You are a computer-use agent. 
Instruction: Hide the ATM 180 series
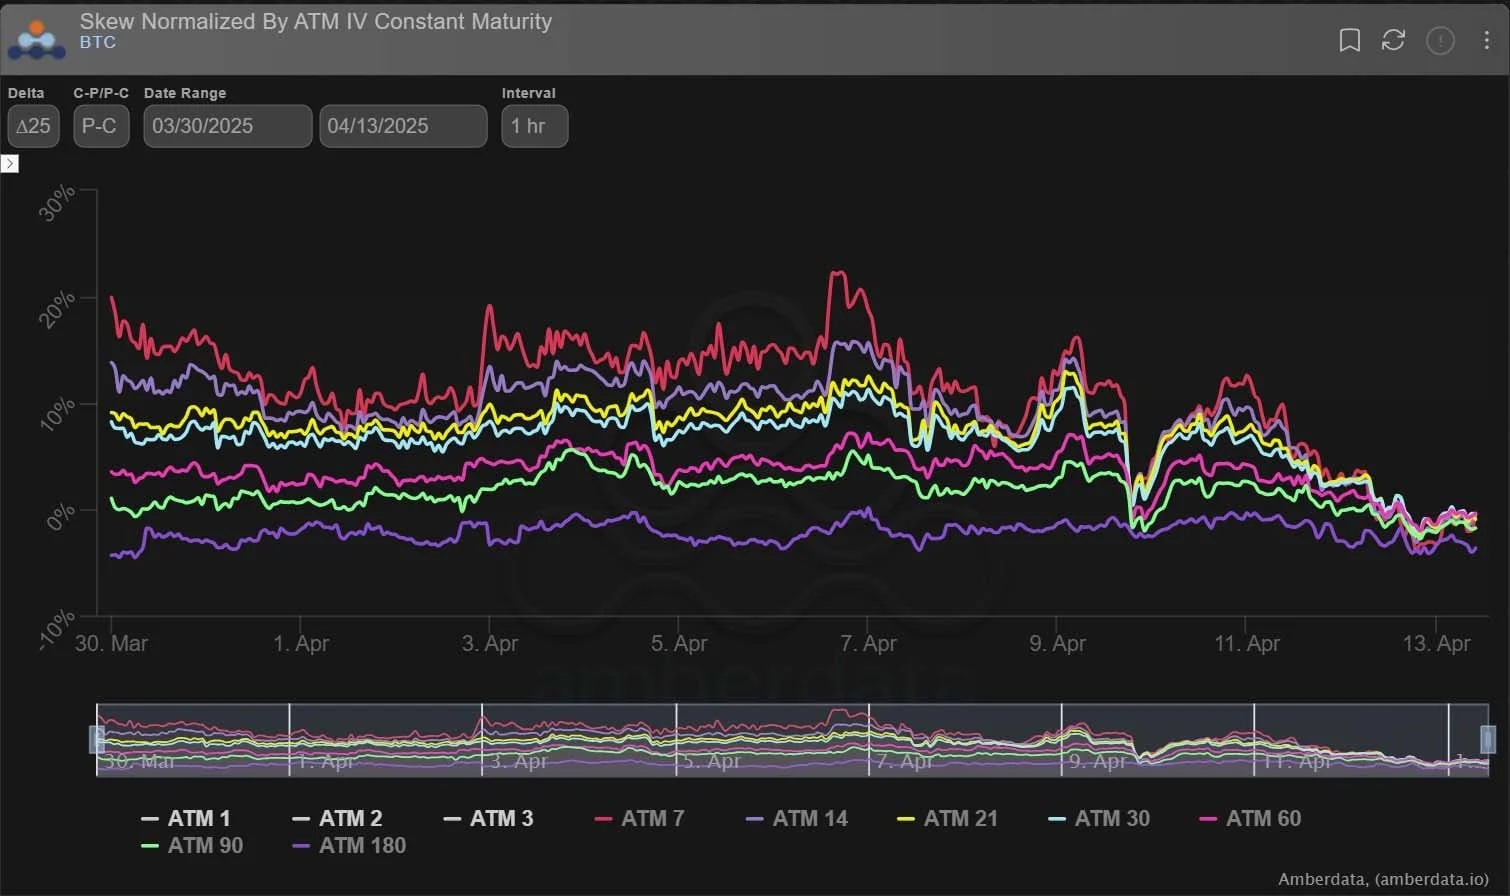(350, 845)
